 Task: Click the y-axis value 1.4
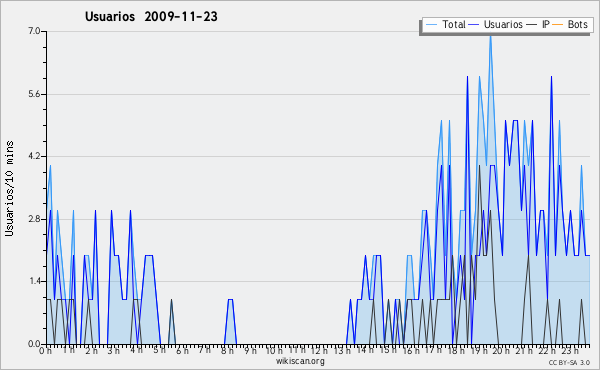[34, 281]
